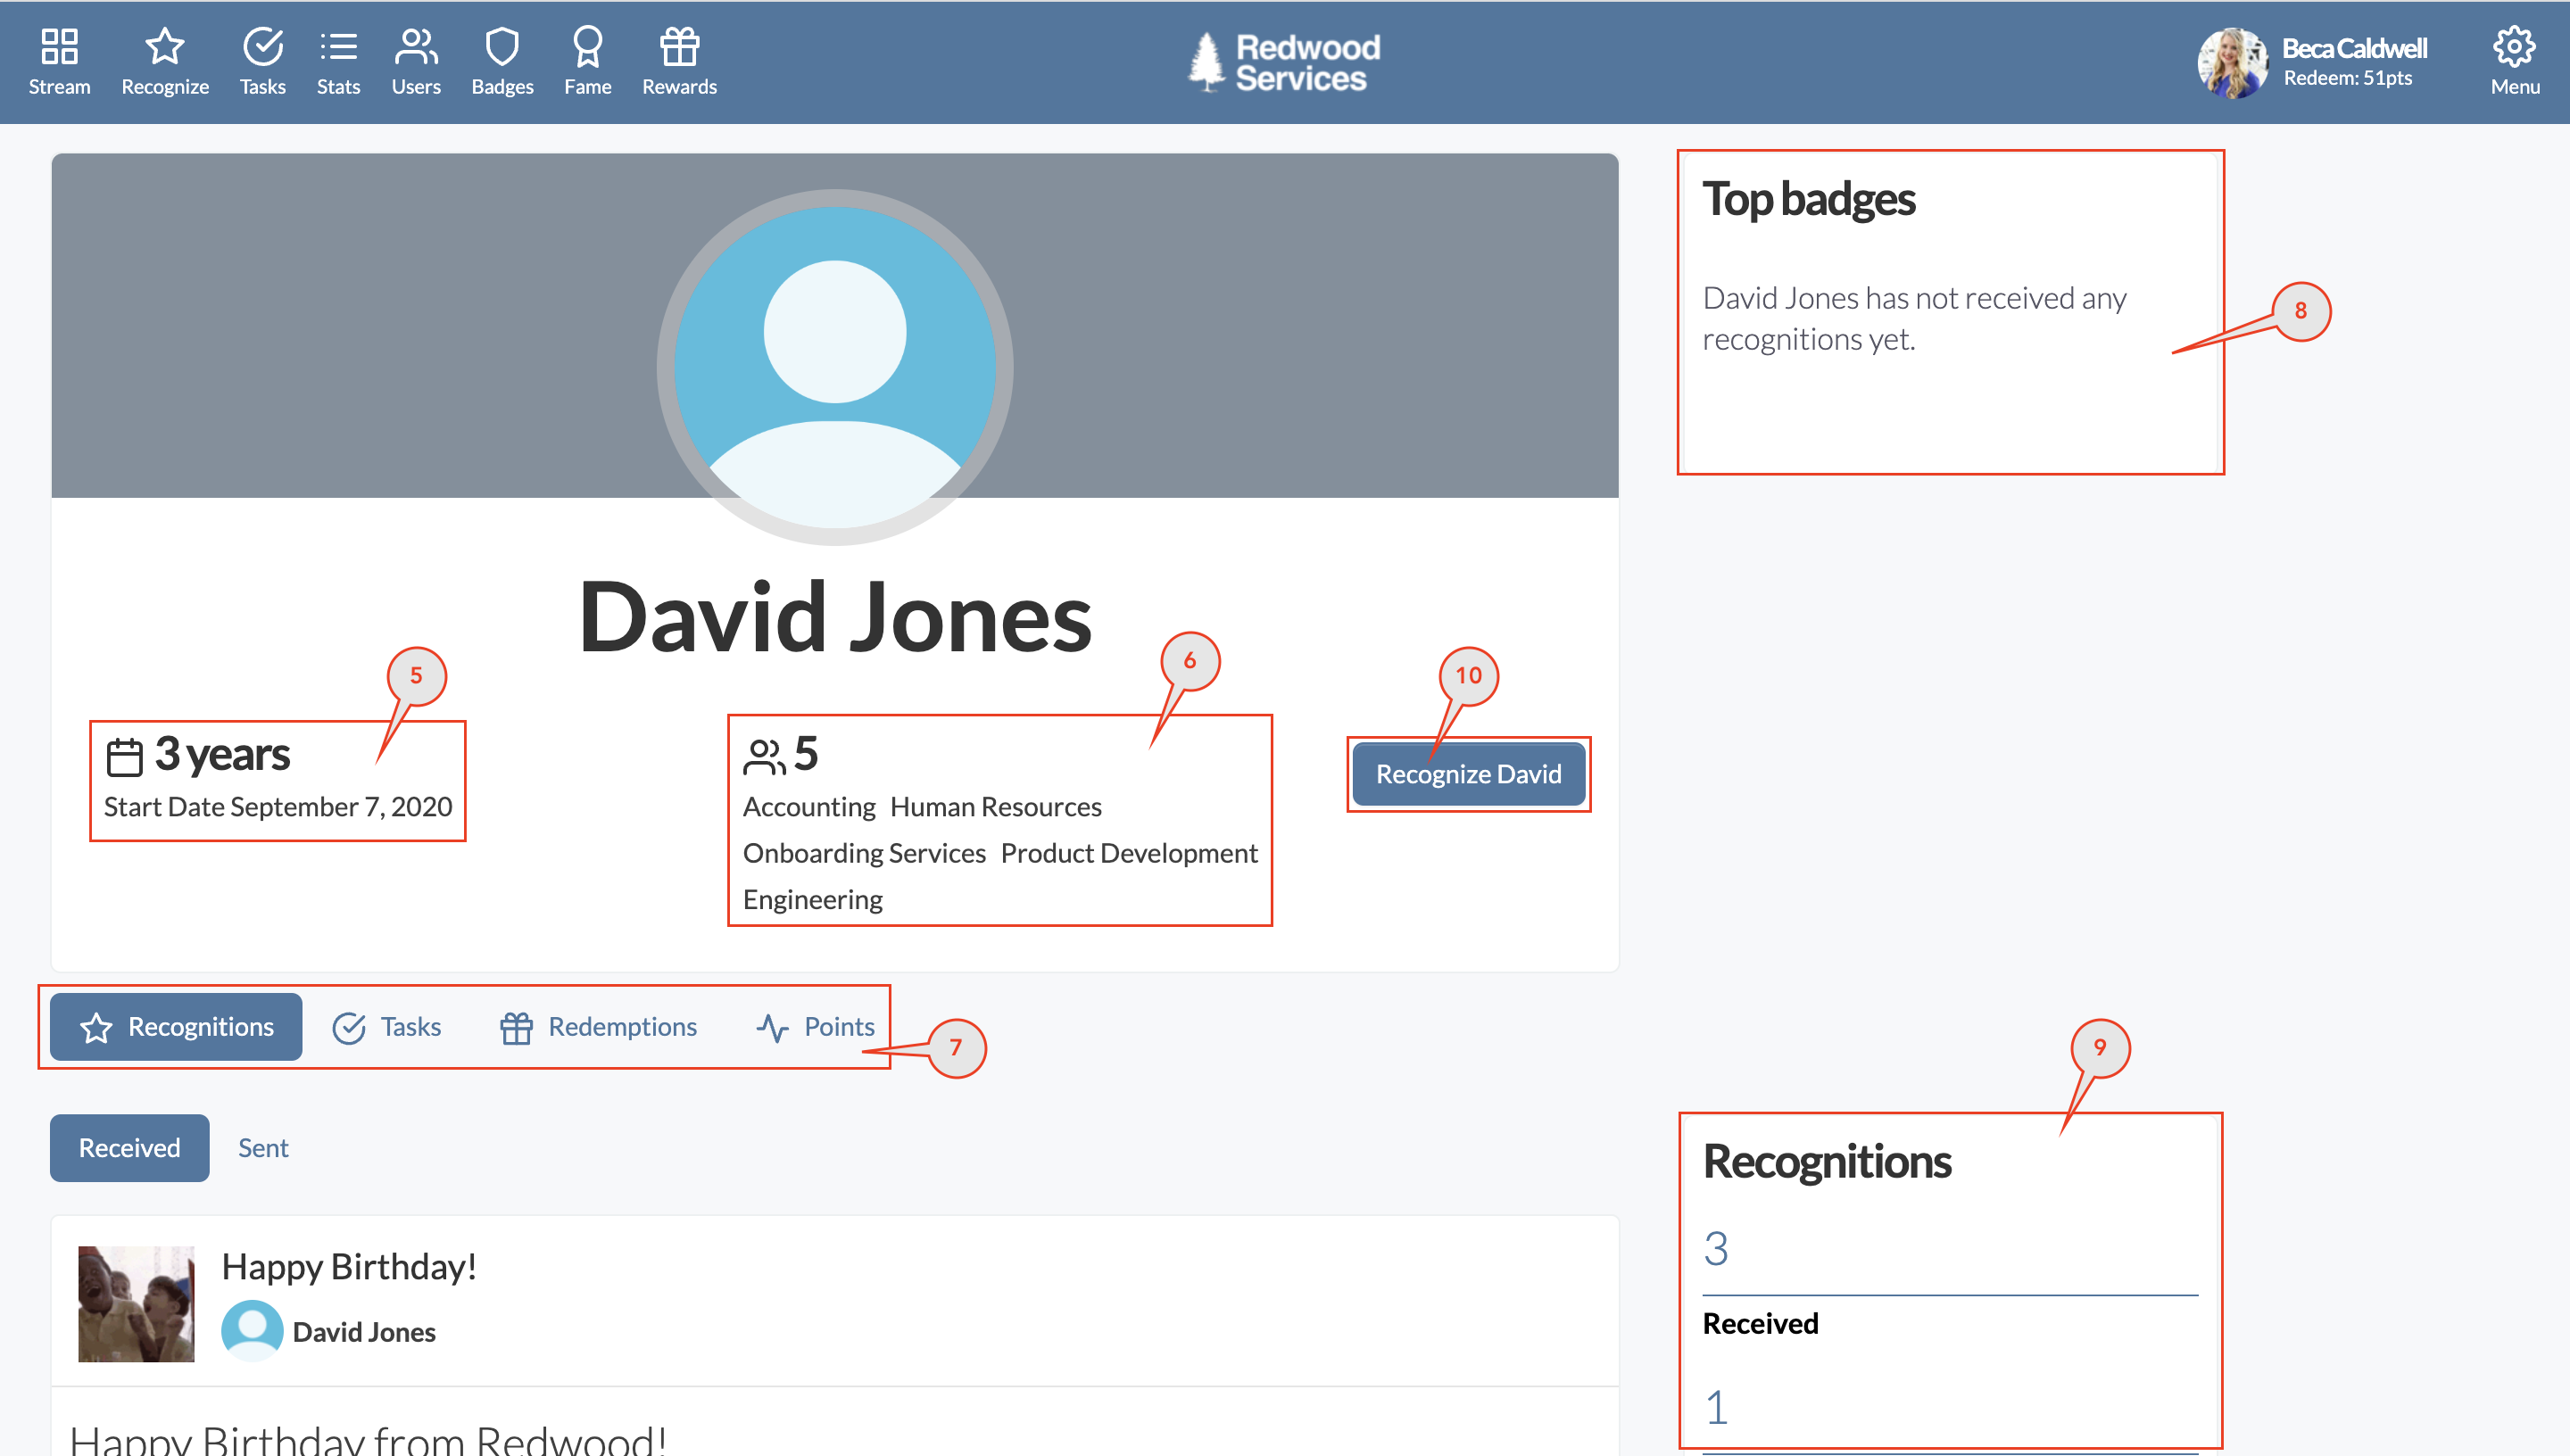Click the gift icon in Redemptions tab
The width and height of the screenshot is (2570, 1456).
coord(516,1028)
